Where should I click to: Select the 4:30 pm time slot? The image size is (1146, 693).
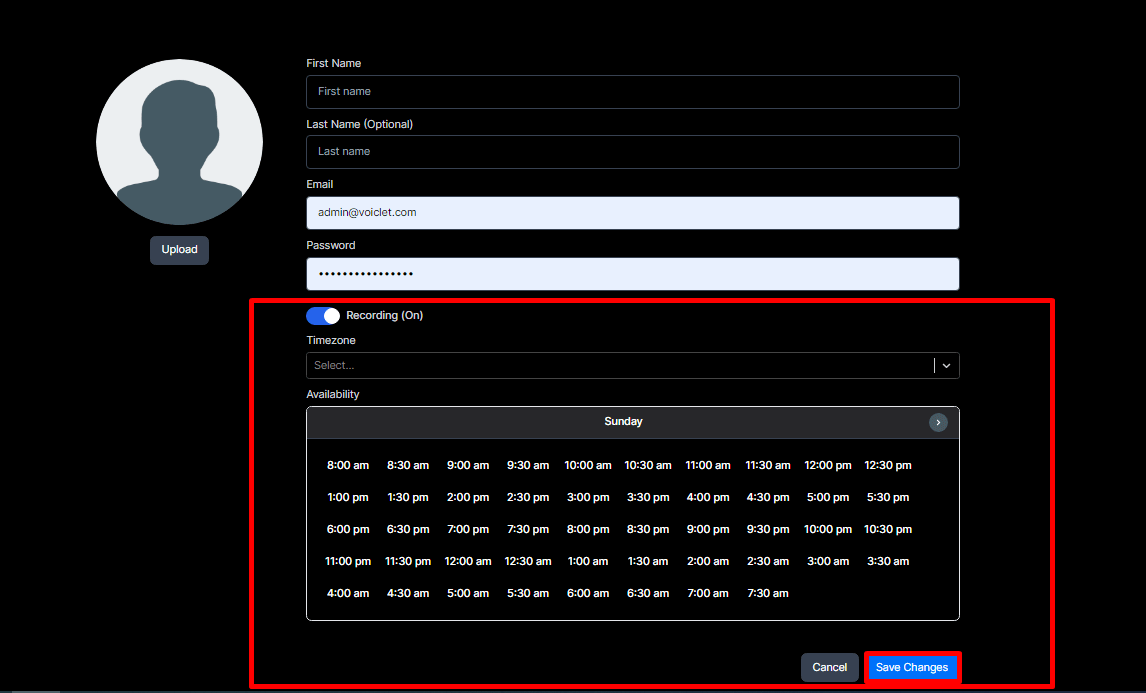pyautogui.click(x=767, y=498)
